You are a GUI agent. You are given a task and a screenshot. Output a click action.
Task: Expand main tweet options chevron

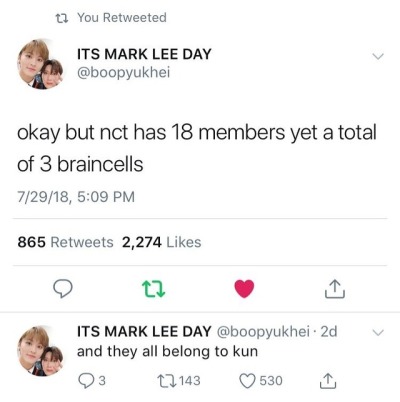pos(378,56)
